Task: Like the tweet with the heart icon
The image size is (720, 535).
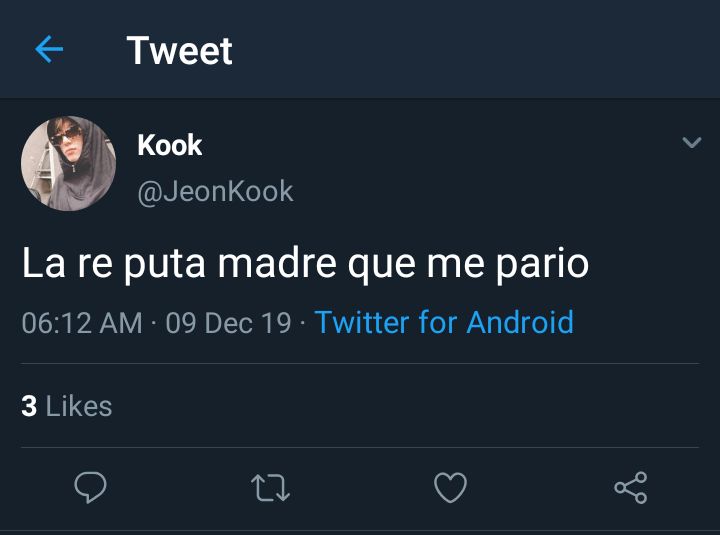Action: click(x=450, y=487)
